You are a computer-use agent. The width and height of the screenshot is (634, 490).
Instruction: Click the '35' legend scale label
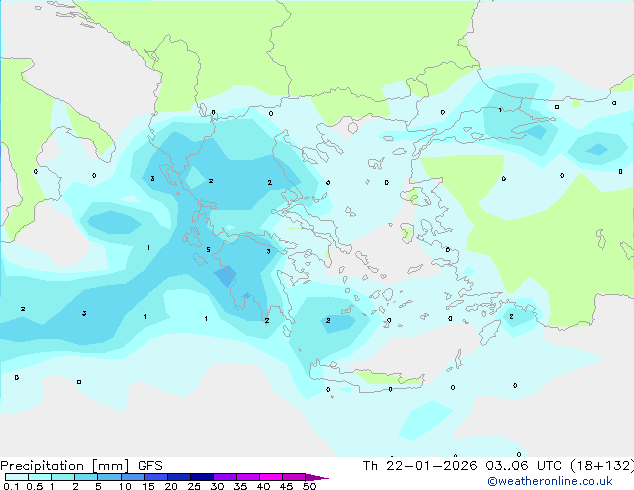(x=240, y=486)
